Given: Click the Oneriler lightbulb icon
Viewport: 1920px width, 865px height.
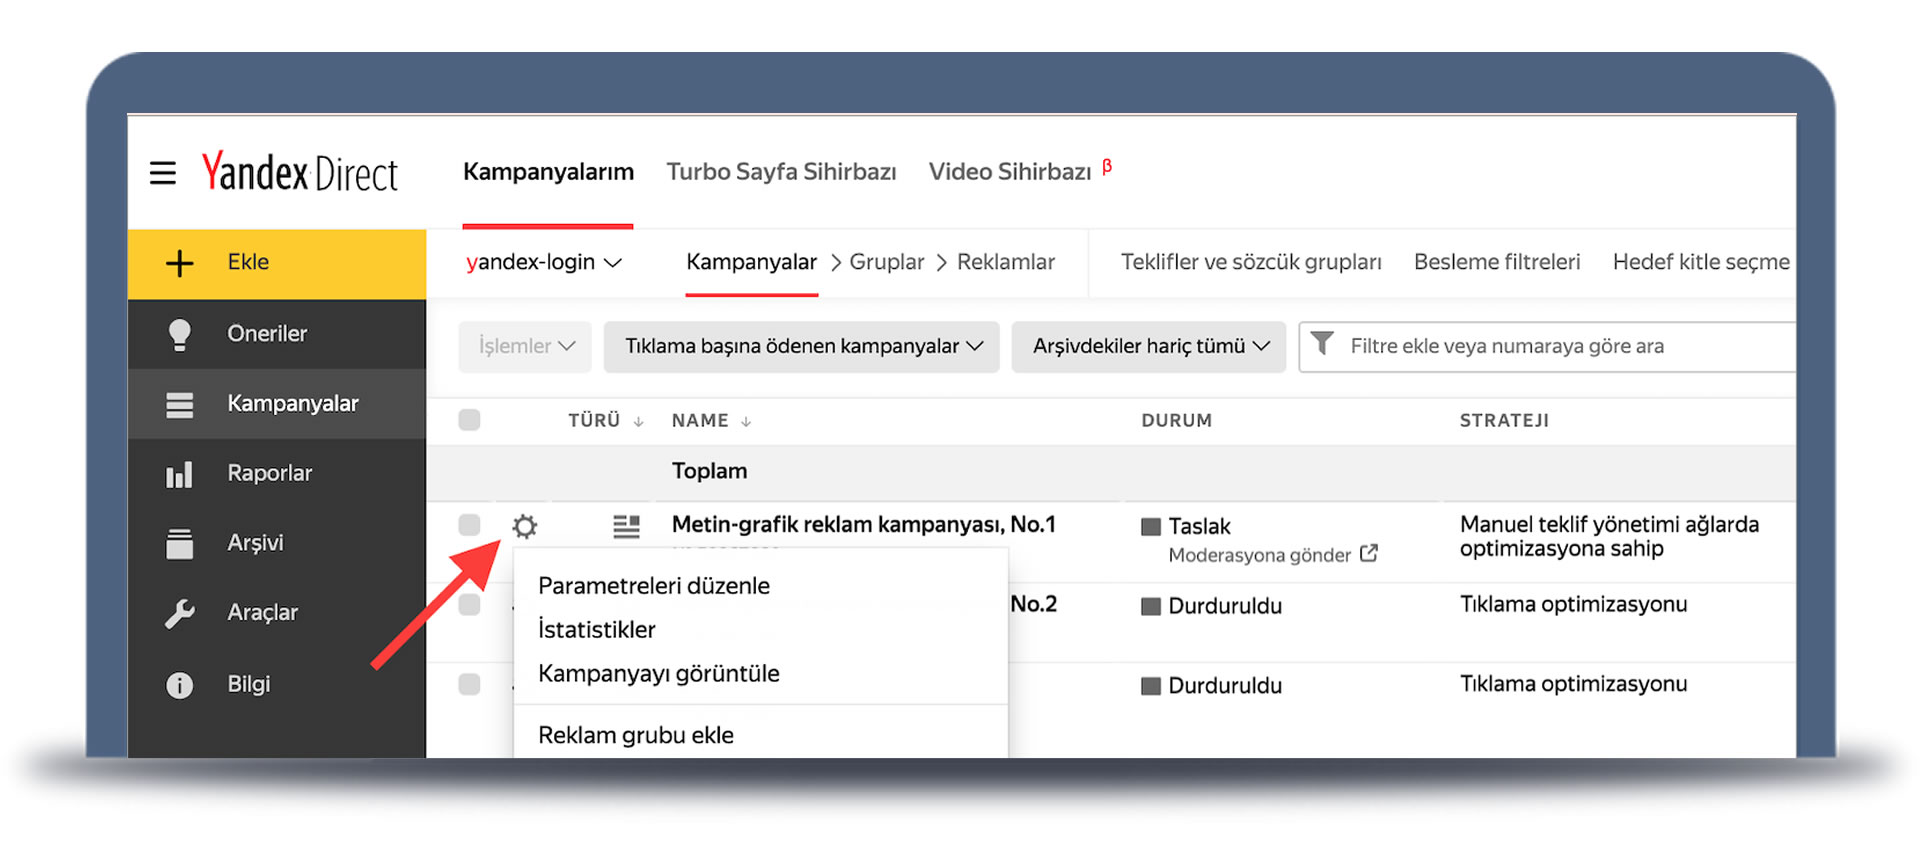Looking at the screenshot, I should coord(180,334).
